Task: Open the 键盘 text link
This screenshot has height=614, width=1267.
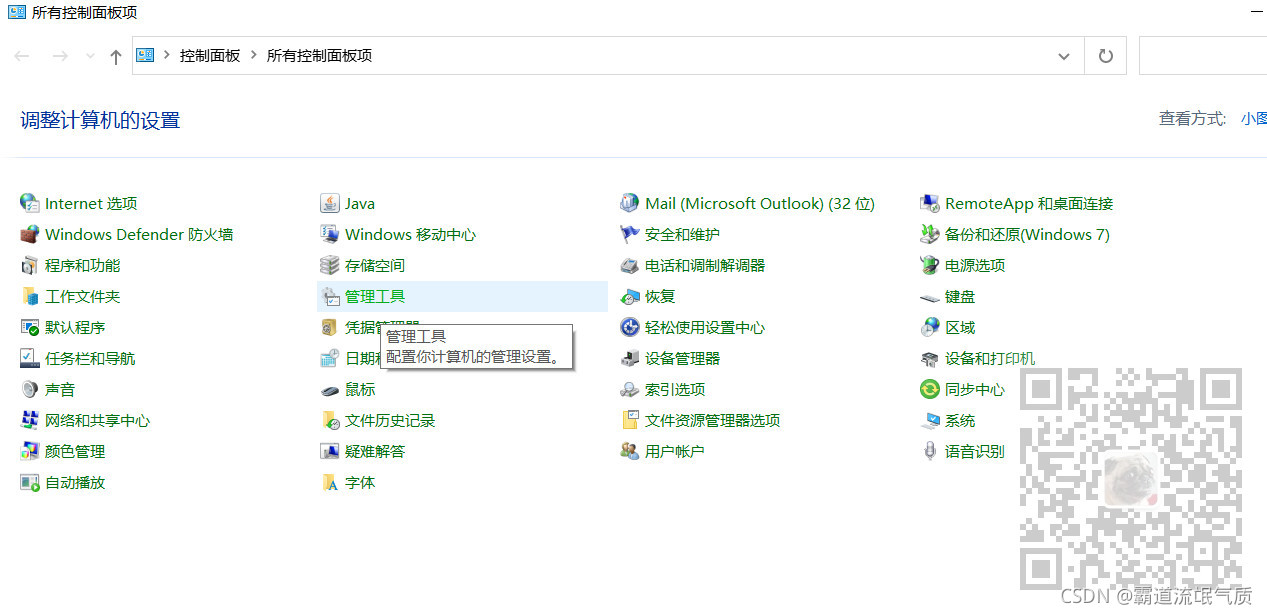Action: (960, 296)
